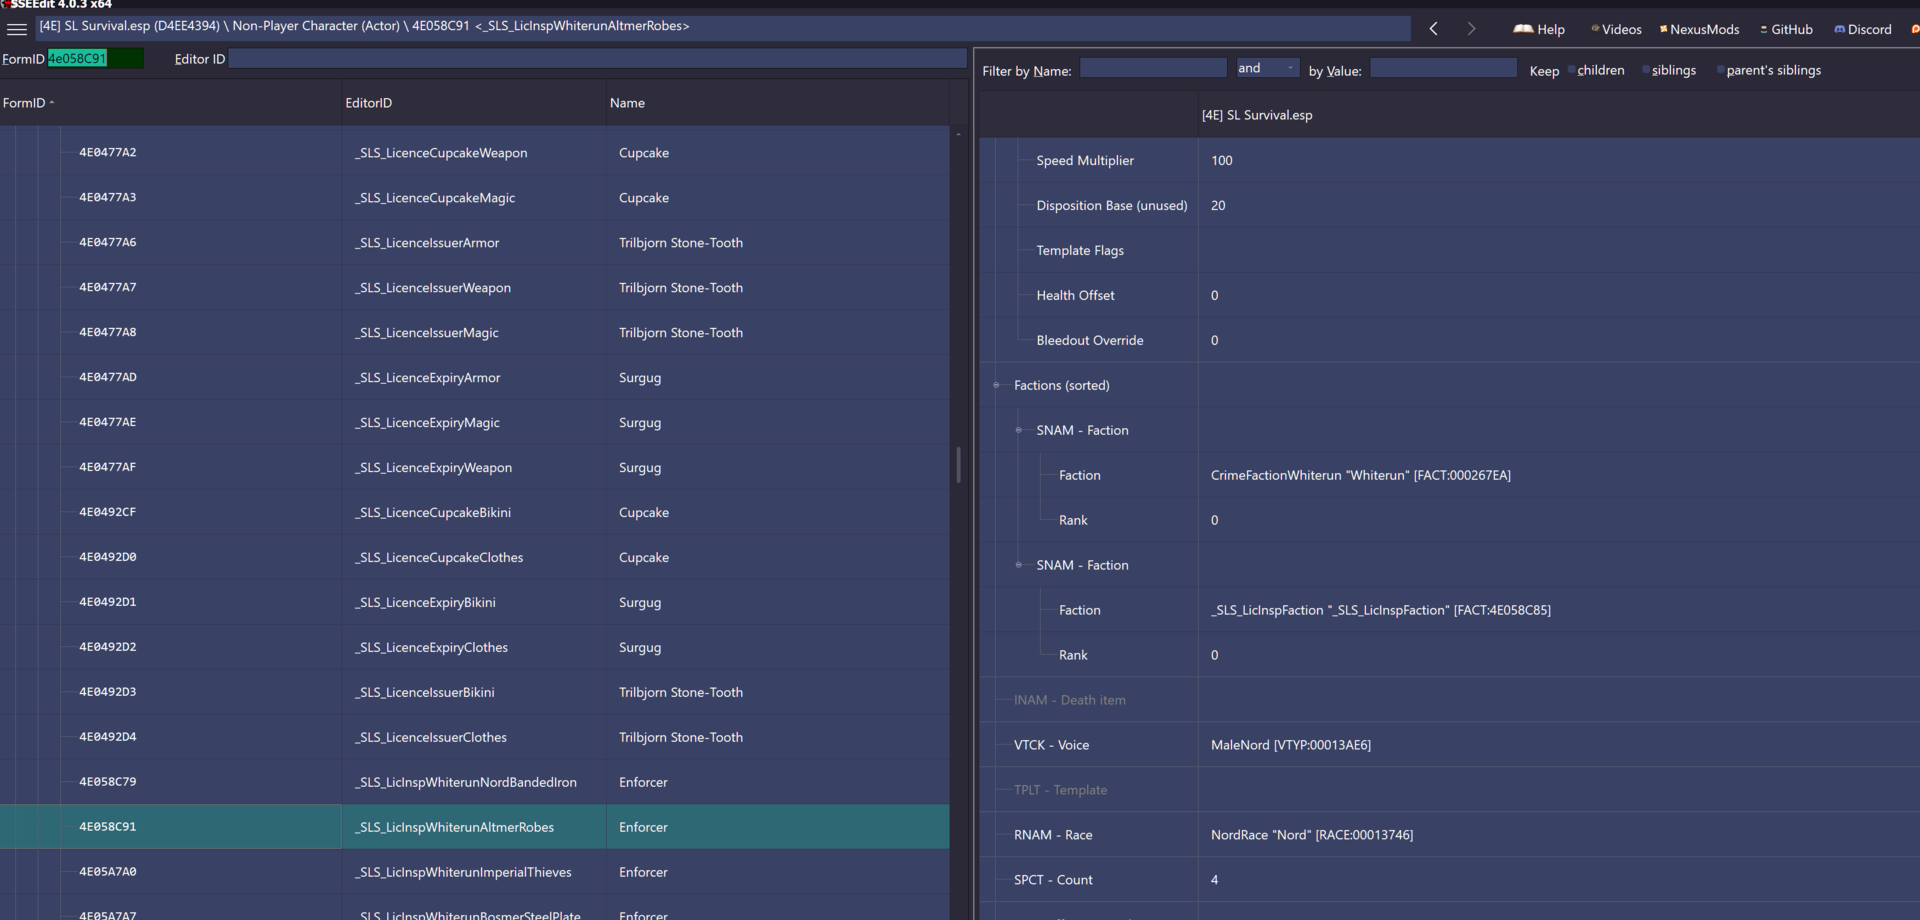Open the Patreon icon at the toolbar edge
The width and height of the screenshot is (1920, 920).
[x=1914, y=29]
